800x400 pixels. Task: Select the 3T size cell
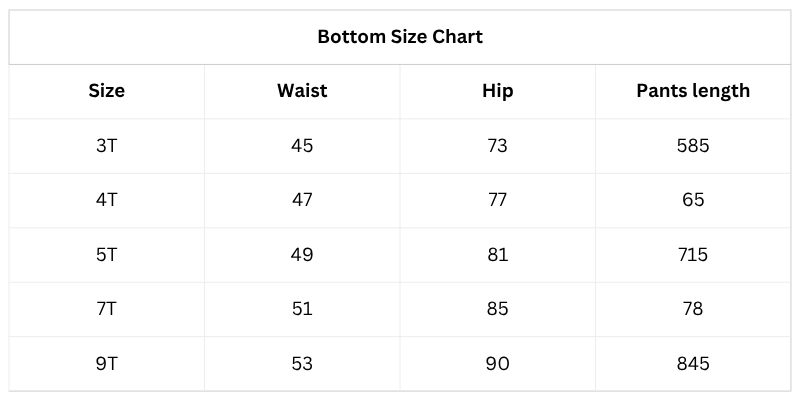point(107,146)
